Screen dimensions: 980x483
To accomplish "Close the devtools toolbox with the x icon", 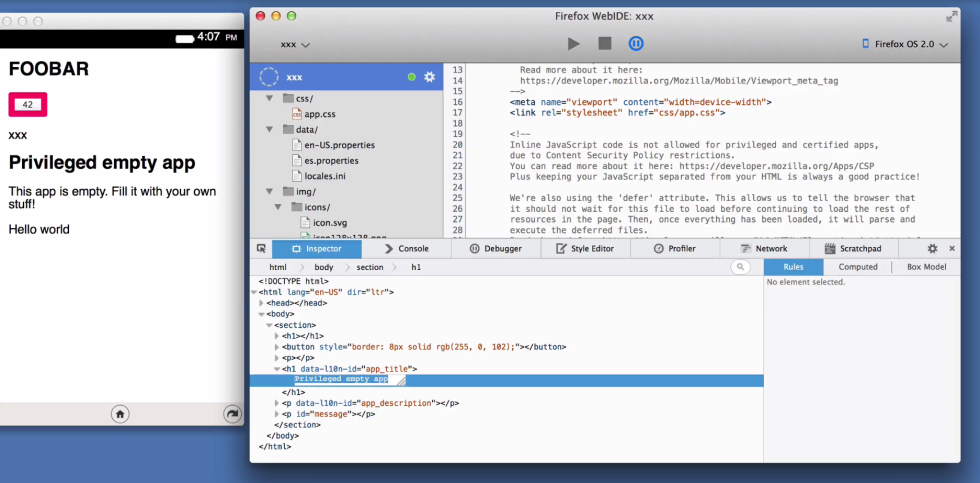I will pyautogui.click(x=952, y=249).
